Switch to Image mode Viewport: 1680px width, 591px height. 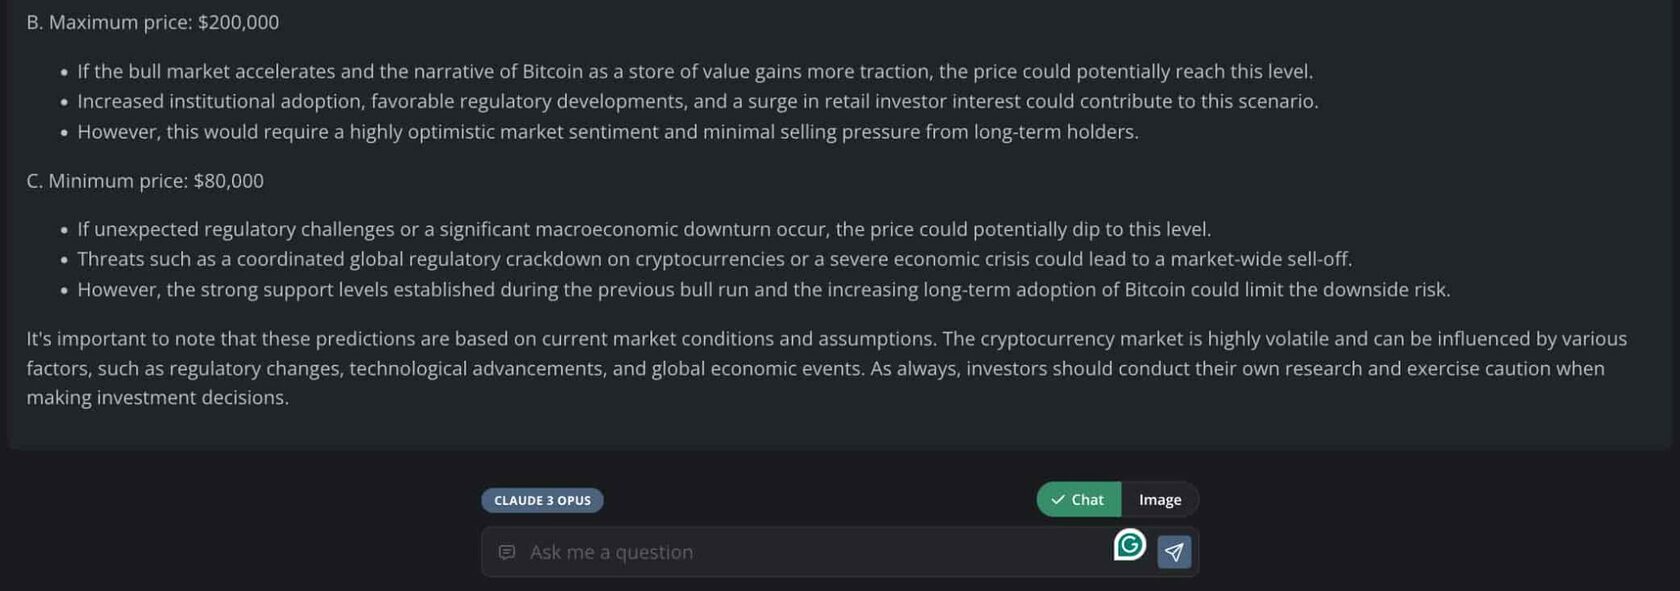[1160, 500]
